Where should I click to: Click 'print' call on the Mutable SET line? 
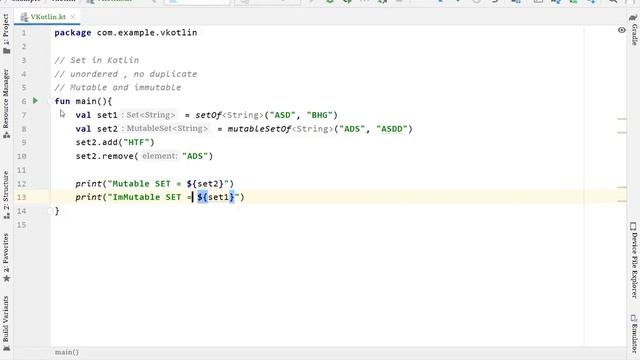click(x=89, y=184)
